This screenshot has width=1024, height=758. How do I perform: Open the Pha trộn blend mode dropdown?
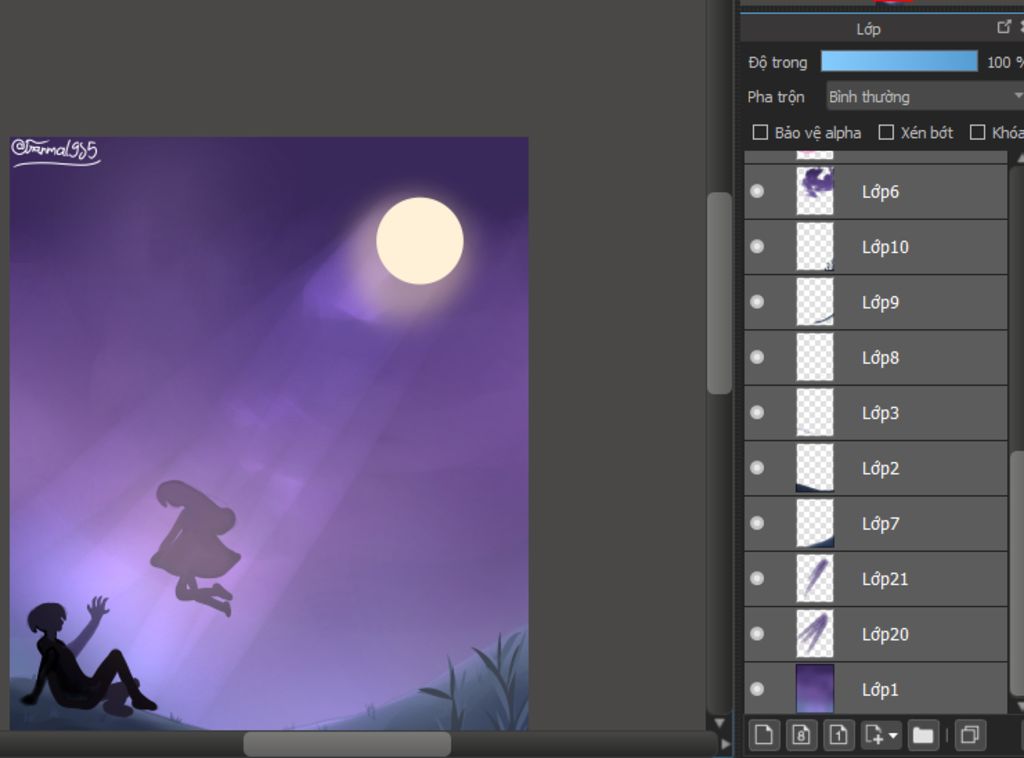tap(924, 97)
